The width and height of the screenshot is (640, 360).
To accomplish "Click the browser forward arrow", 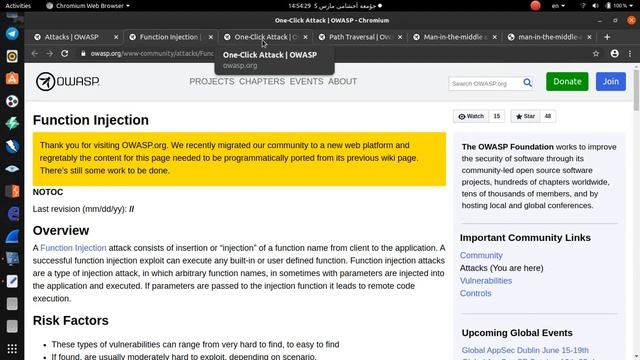I will [49, 53].
